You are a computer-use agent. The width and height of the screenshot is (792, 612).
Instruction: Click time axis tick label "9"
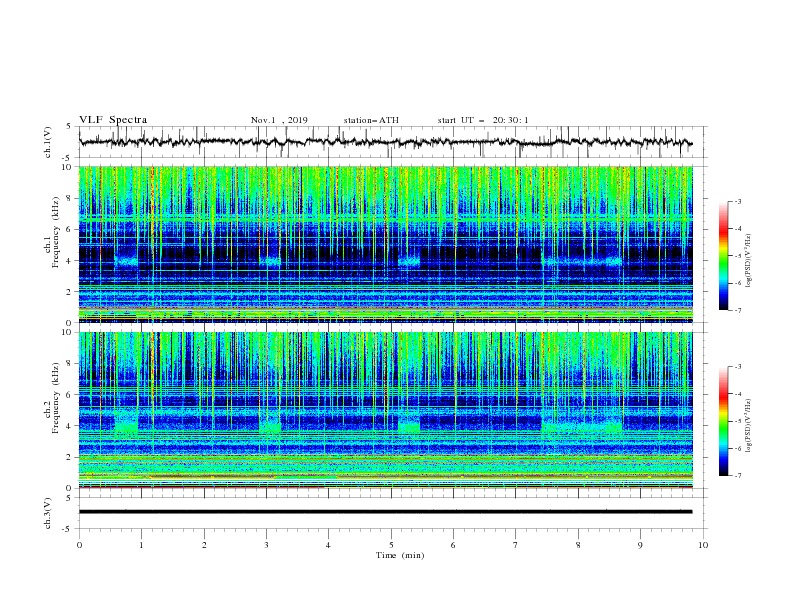(x=640, y=545)
